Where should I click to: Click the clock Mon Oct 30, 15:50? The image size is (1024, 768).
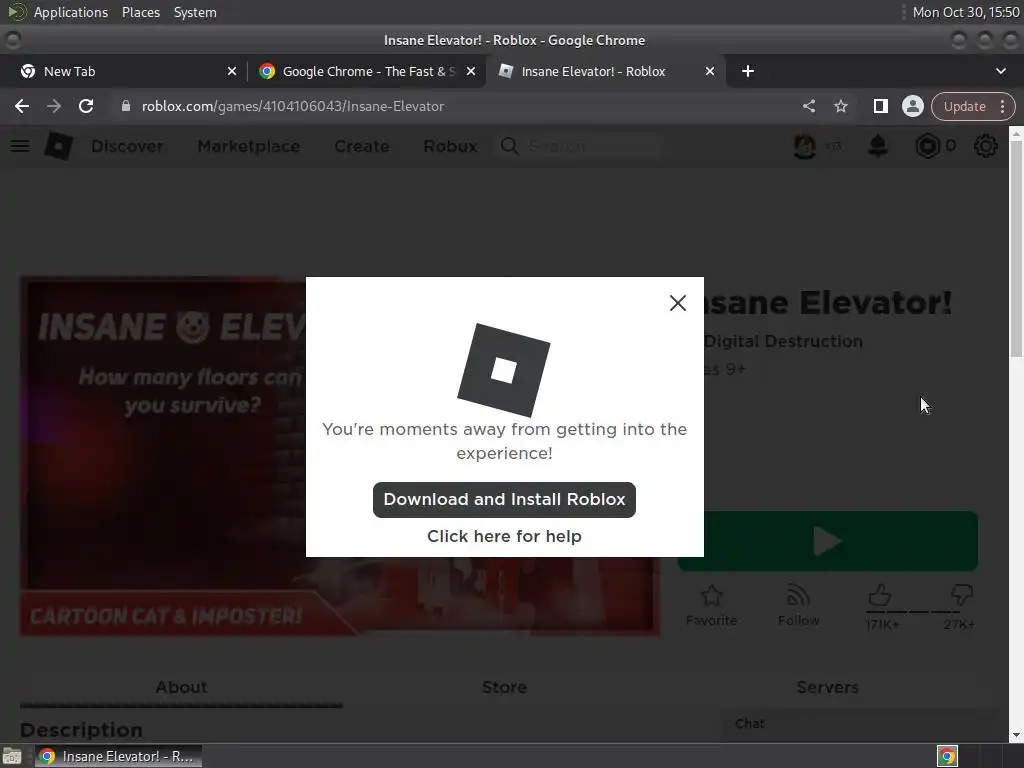tap(966, 12)
